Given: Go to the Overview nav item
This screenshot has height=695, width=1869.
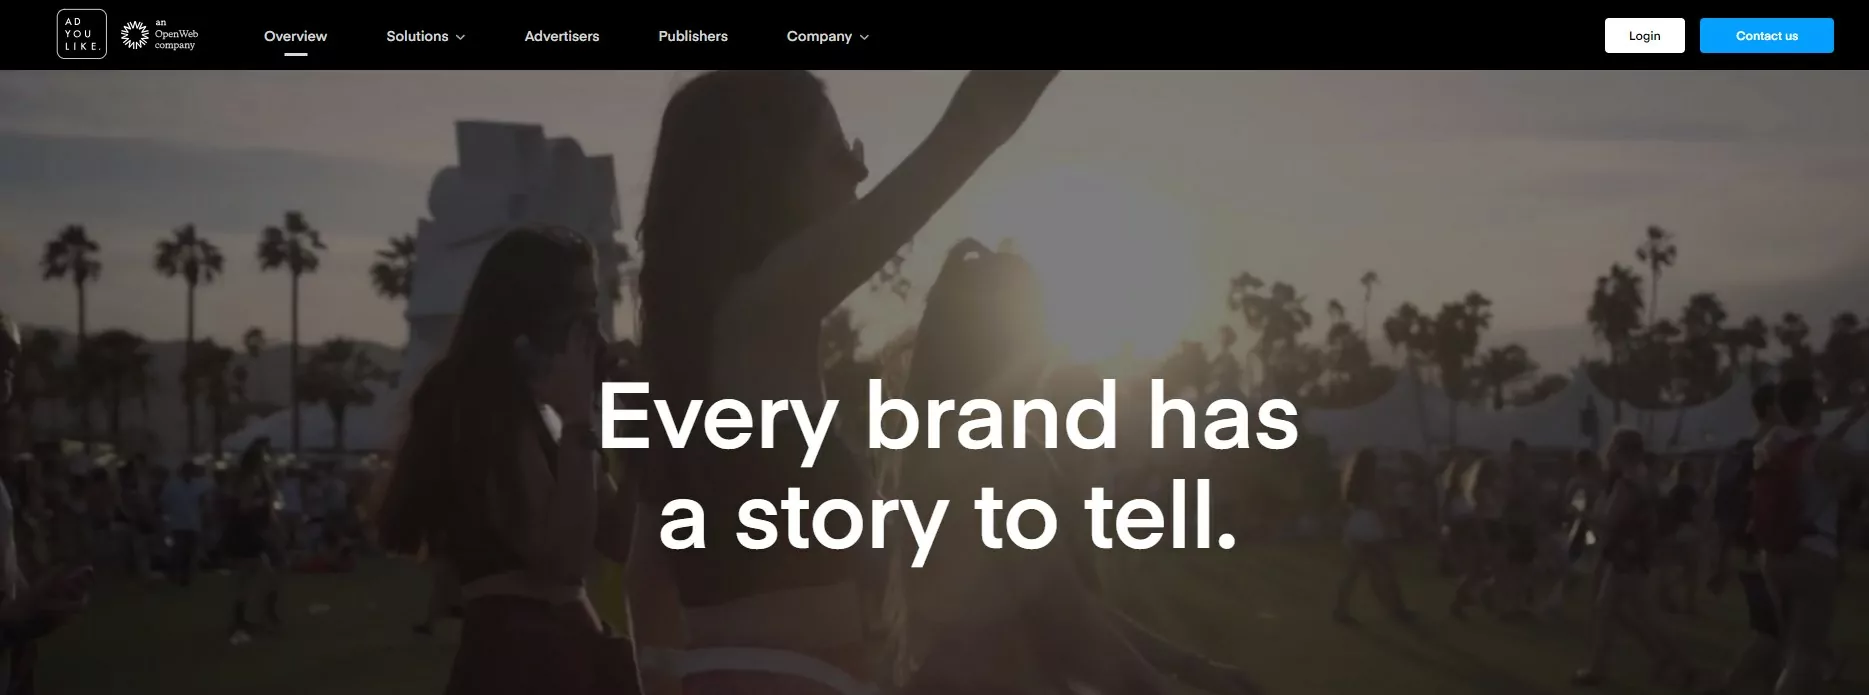Looking at the screenshot, I should (295, 36).
